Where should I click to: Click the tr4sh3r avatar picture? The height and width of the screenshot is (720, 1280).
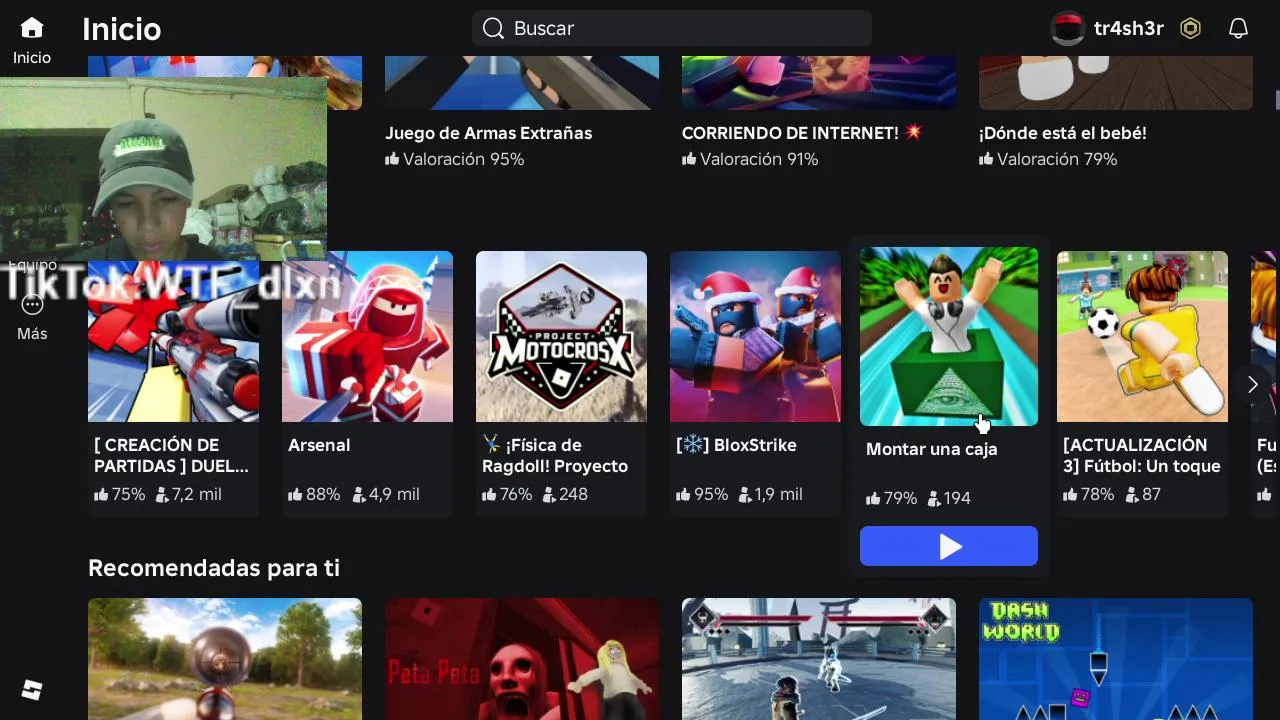point(1068,28)
